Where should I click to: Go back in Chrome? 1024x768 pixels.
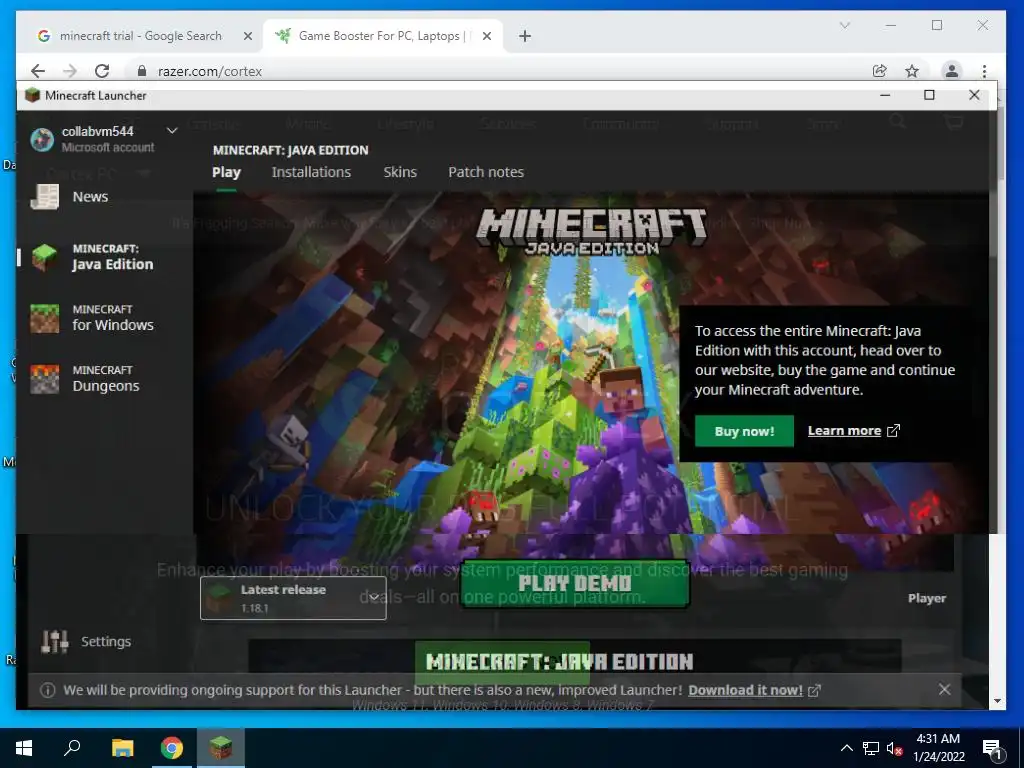tap(38, 71)
